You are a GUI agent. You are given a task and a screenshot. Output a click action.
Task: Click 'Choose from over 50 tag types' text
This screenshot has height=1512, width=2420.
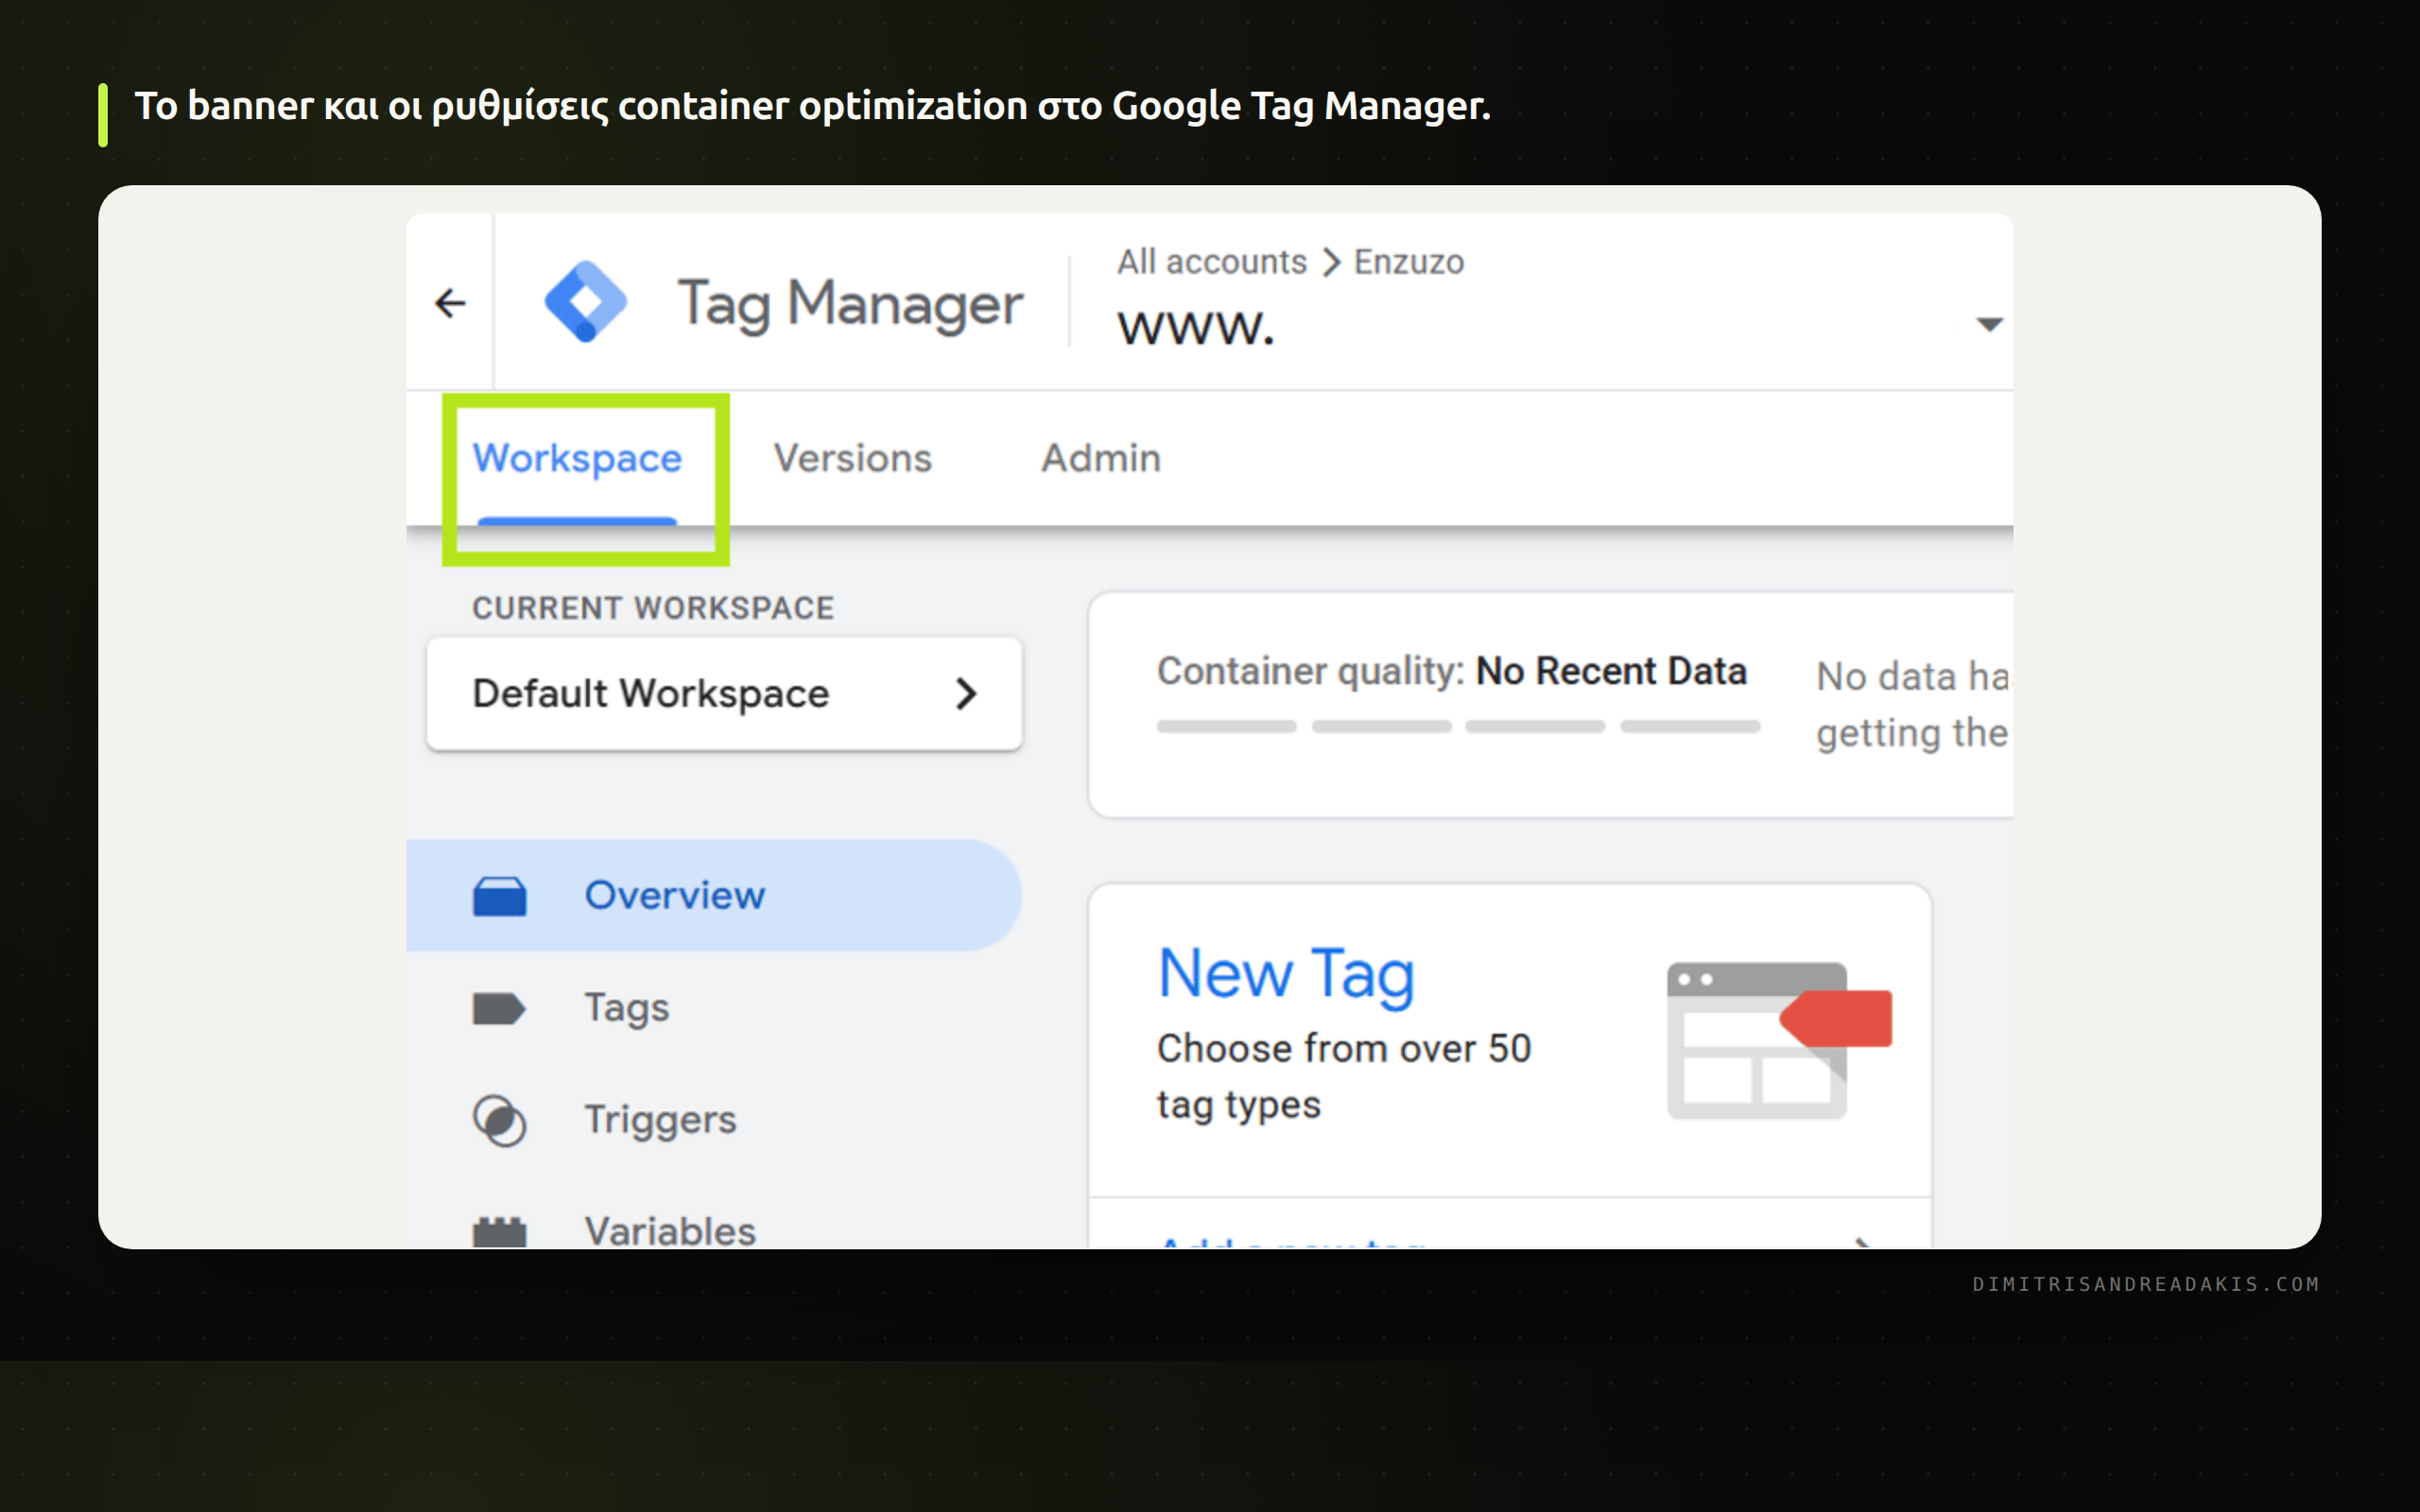coord(1344,1076)
